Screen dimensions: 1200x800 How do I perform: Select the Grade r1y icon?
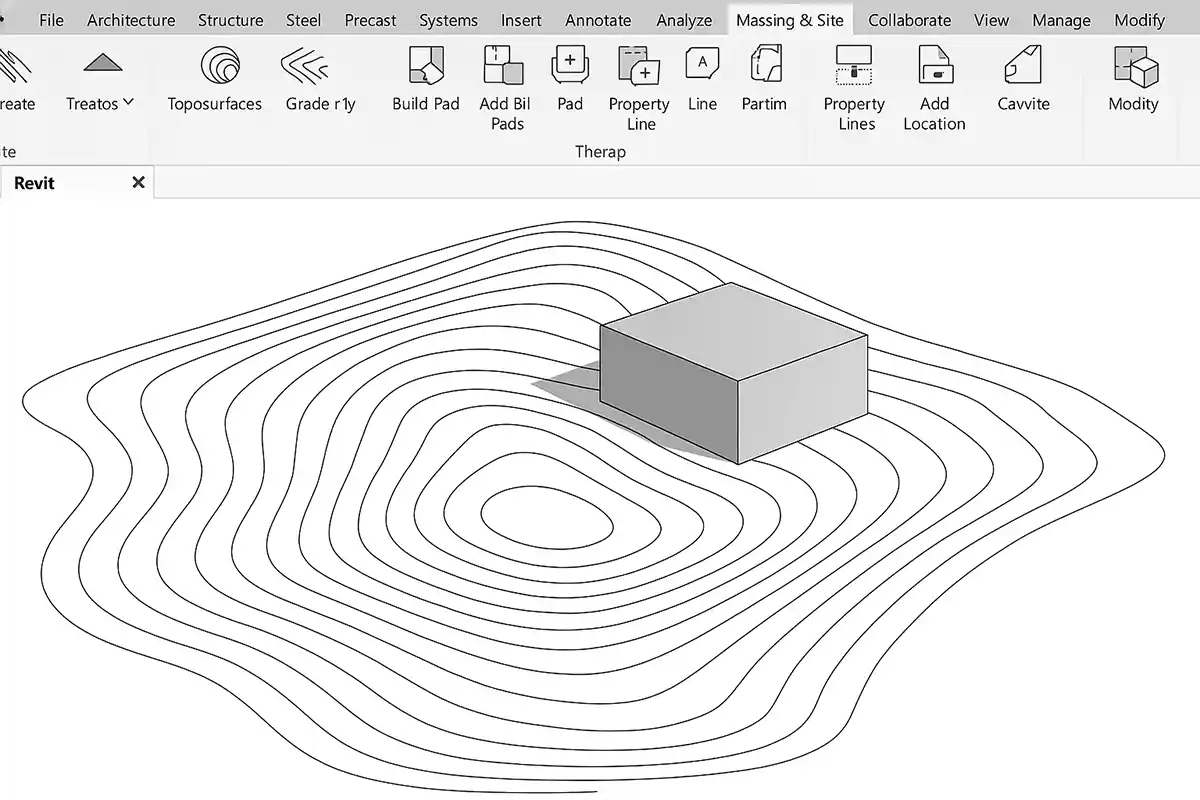click(306, 67)
